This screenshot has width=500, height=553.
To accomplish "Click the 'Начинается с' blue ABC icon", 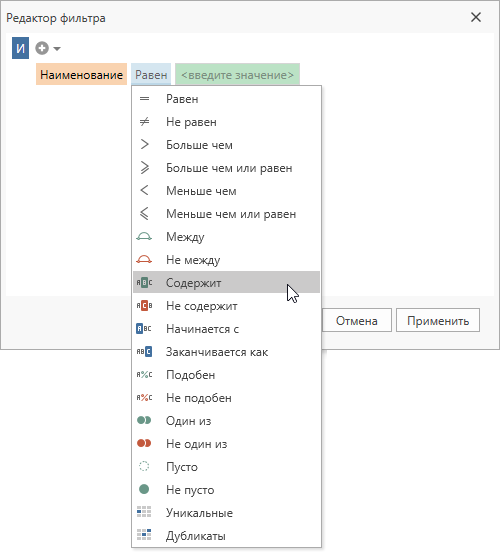I will (144, 329).
